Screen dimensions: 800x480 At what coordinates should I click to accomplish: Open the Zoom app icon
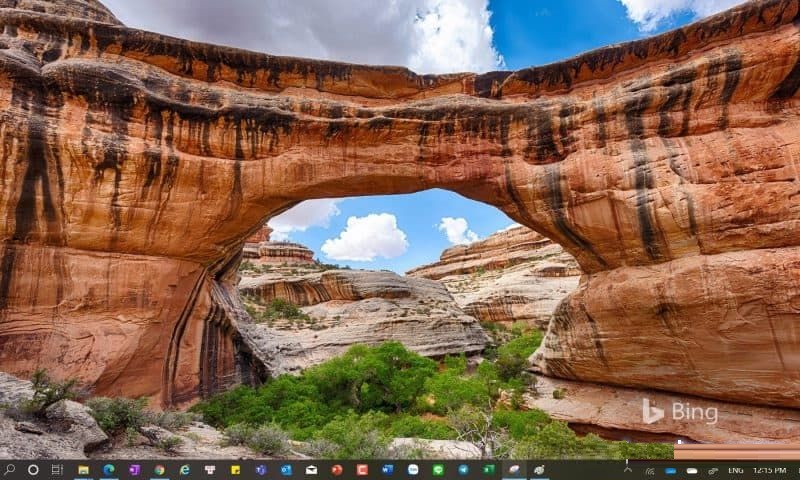pos(413,470)
